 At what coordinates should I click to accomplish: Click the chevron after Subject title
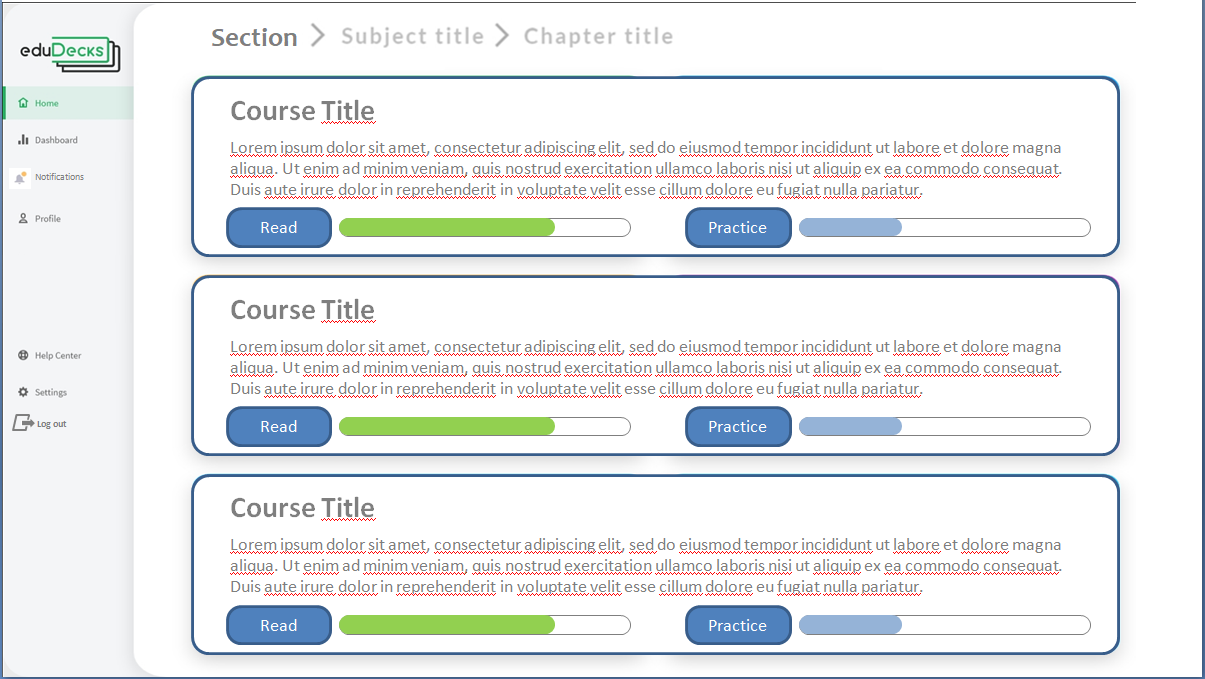(x=503, y=36)
